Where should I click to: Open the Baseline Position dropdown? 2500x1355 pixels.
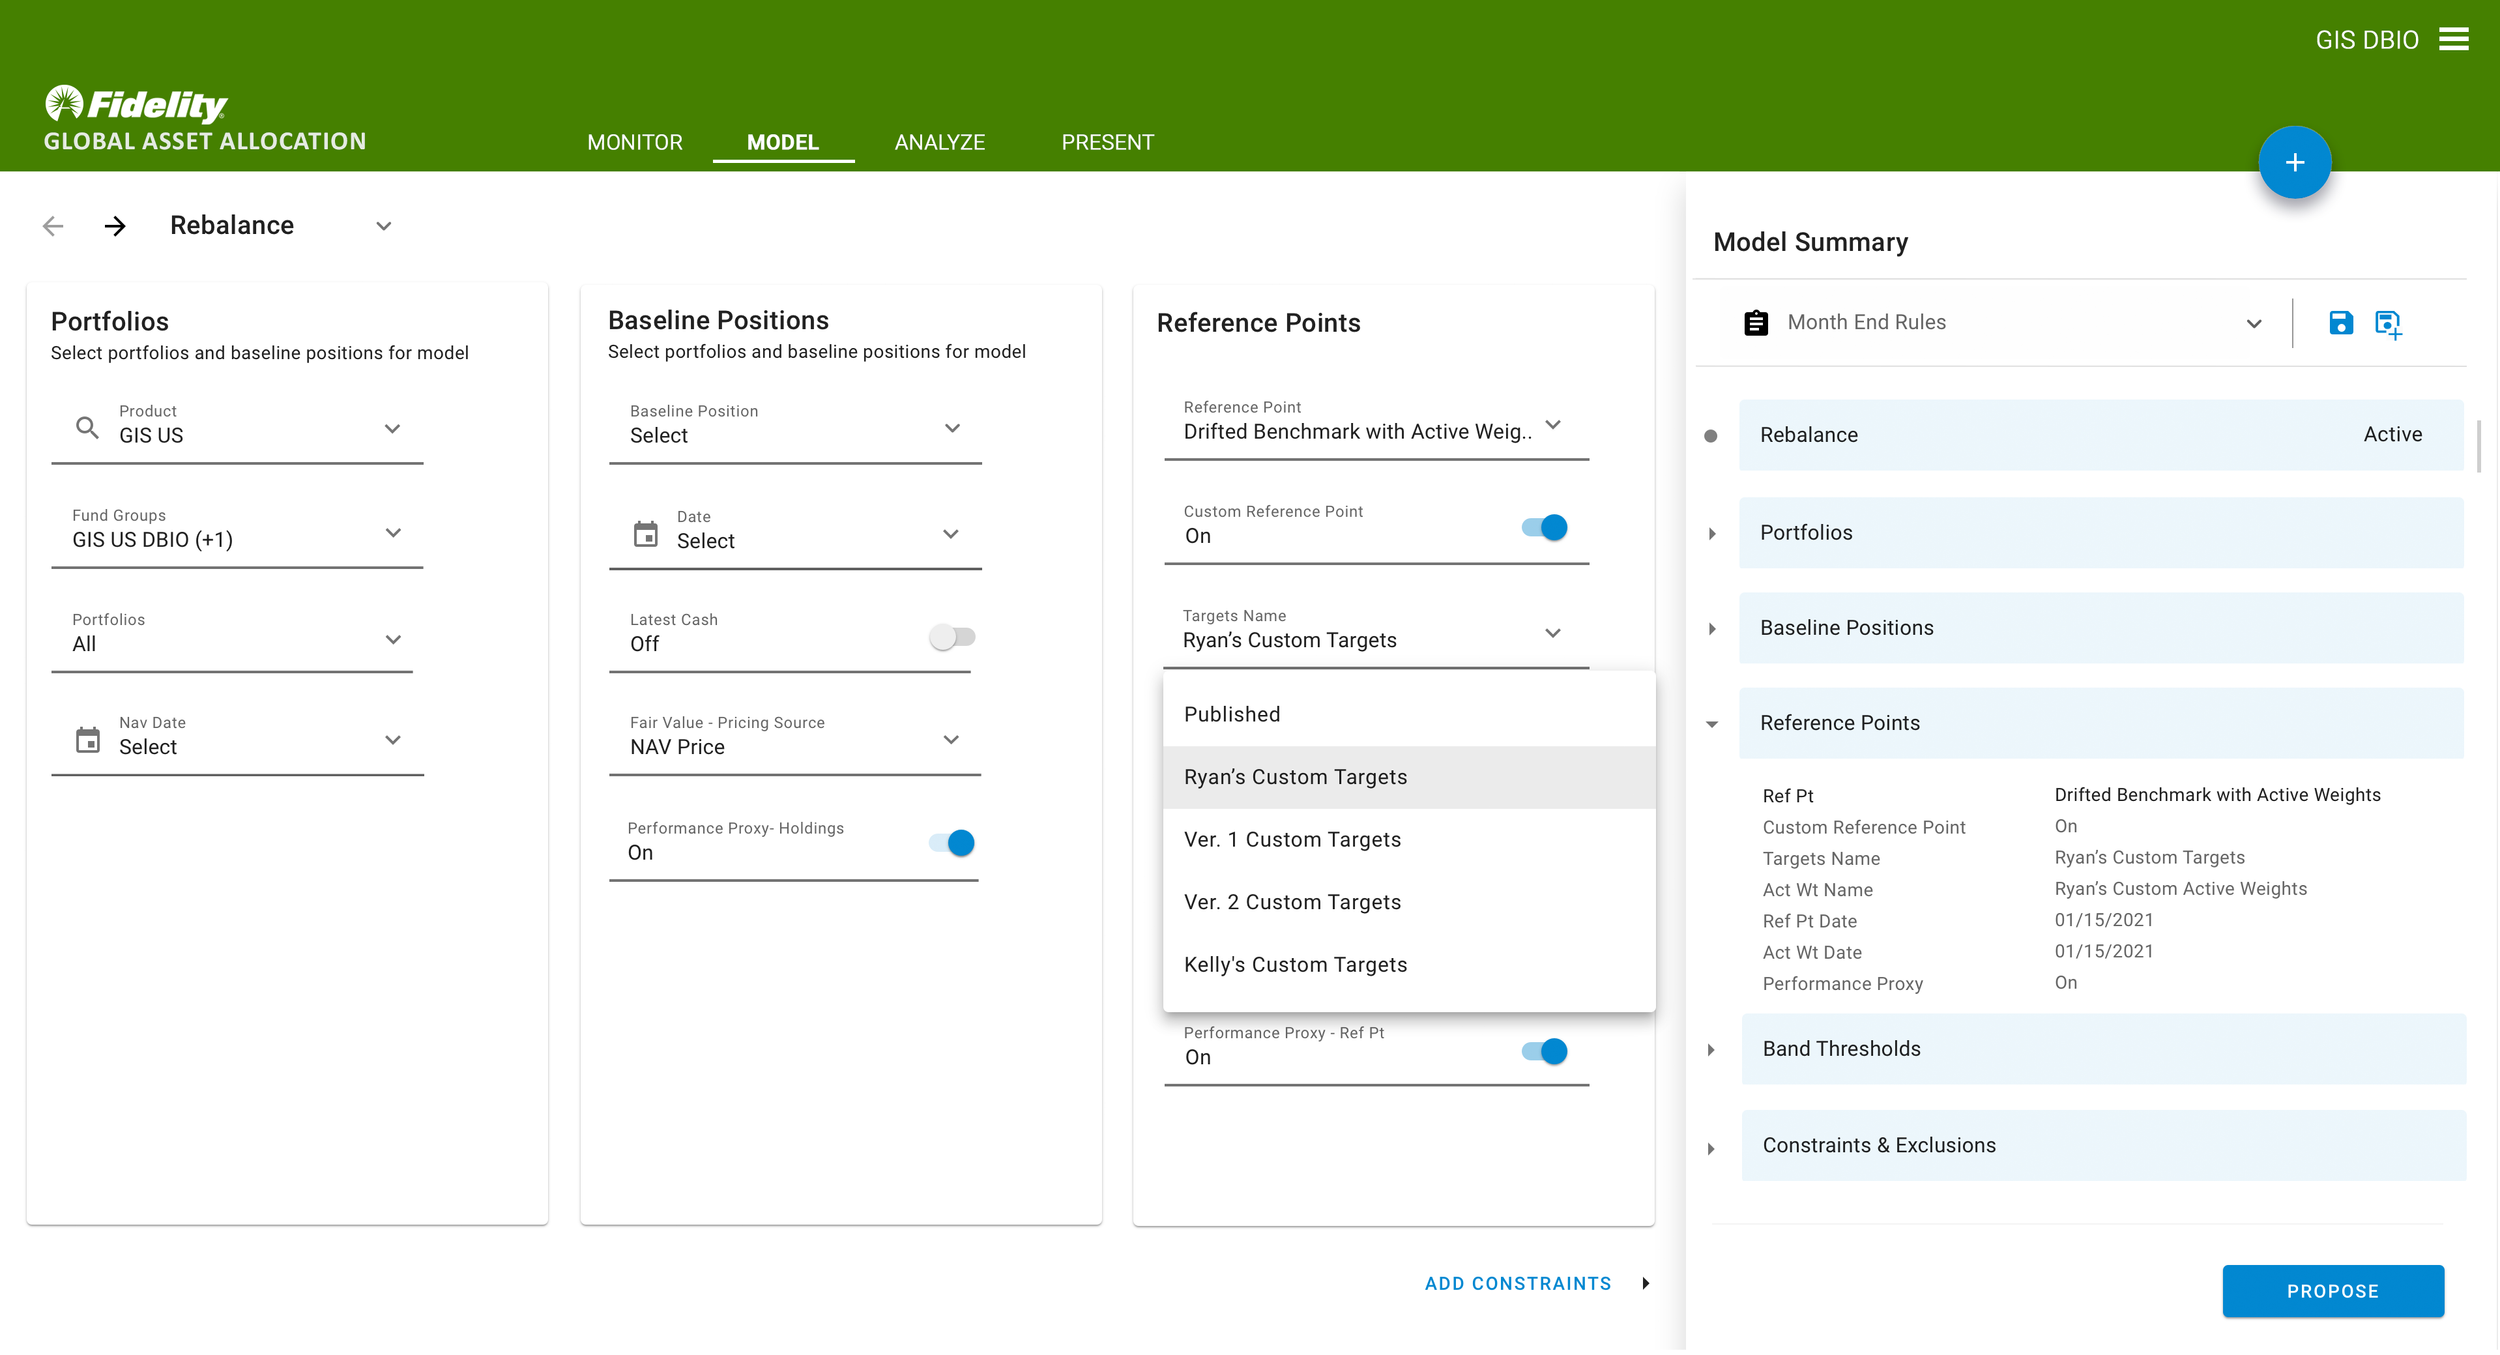(795, 430)
